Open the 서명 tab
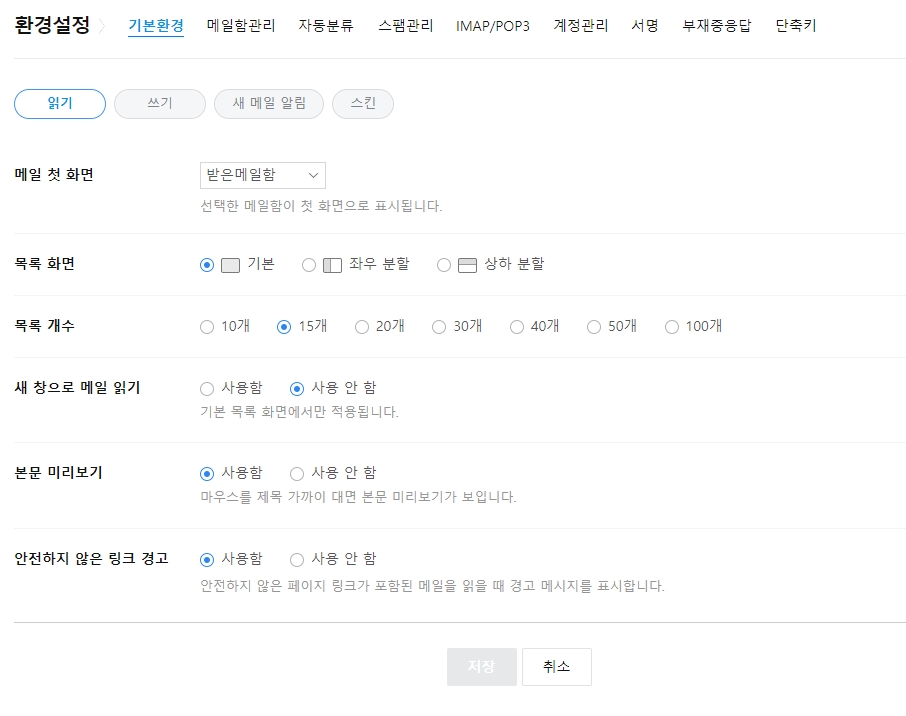Viewport: 906px width, 716px height. [645, 25]
